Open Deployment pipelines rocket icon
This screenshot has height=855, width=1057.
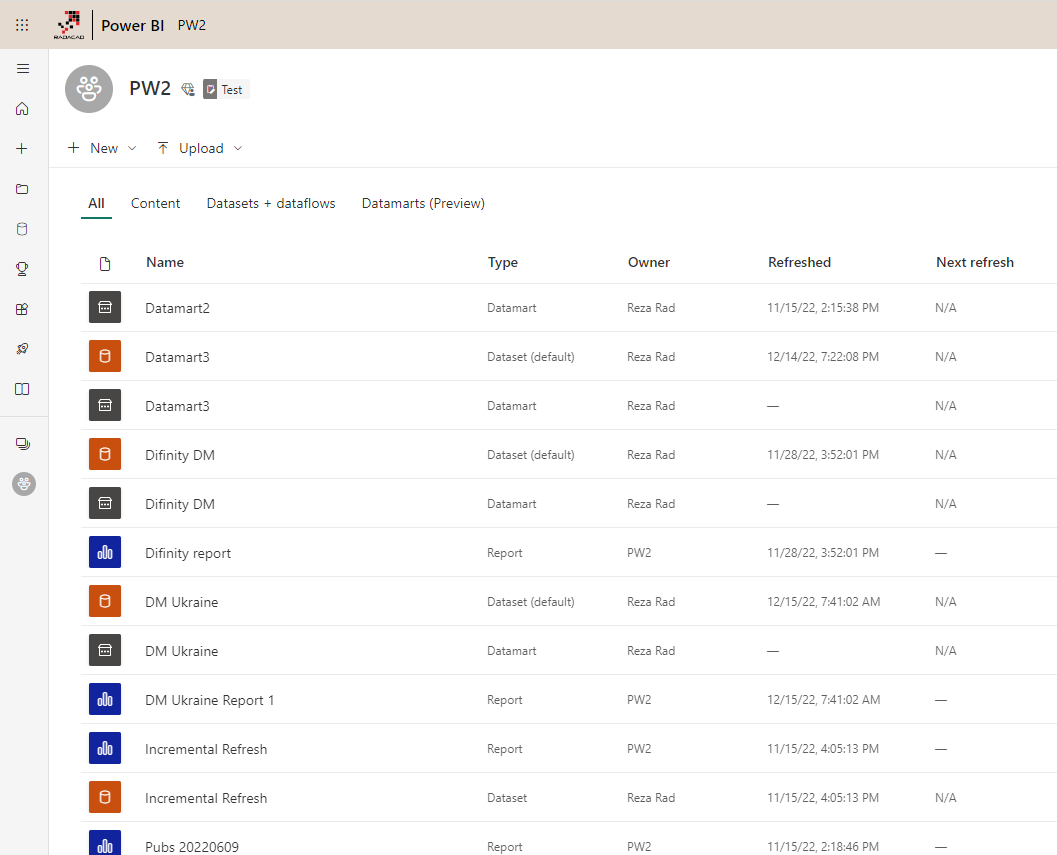click(23, 349)
